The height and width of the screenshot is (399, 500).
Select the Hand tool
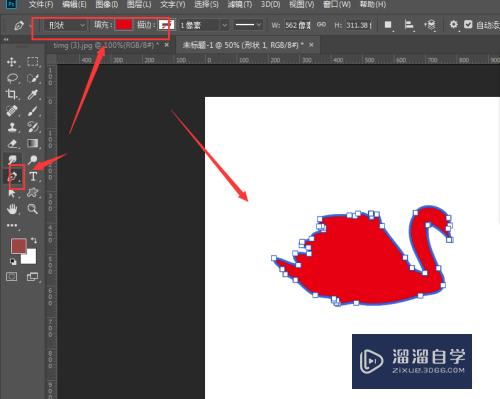coord(12,209)
